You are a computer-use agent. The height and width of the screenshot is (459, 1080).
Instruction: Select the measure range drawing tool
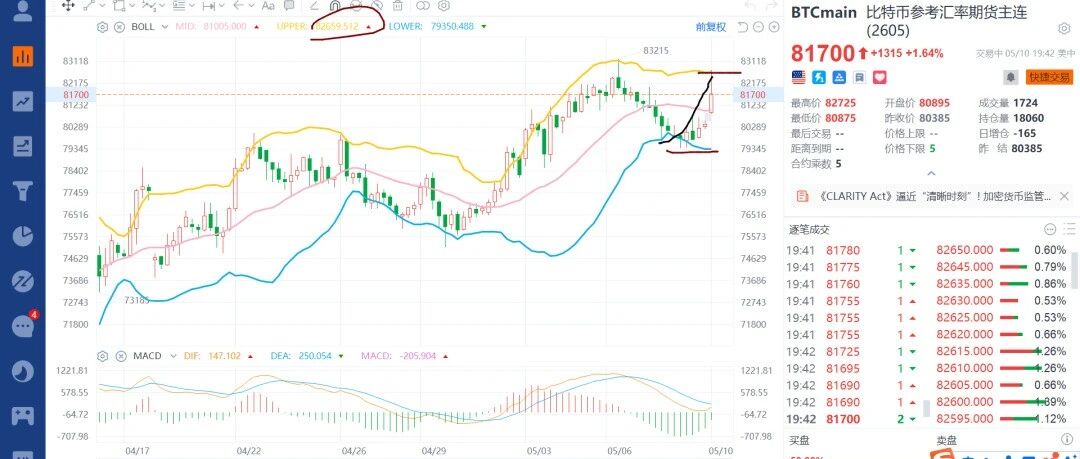point(208,6)
